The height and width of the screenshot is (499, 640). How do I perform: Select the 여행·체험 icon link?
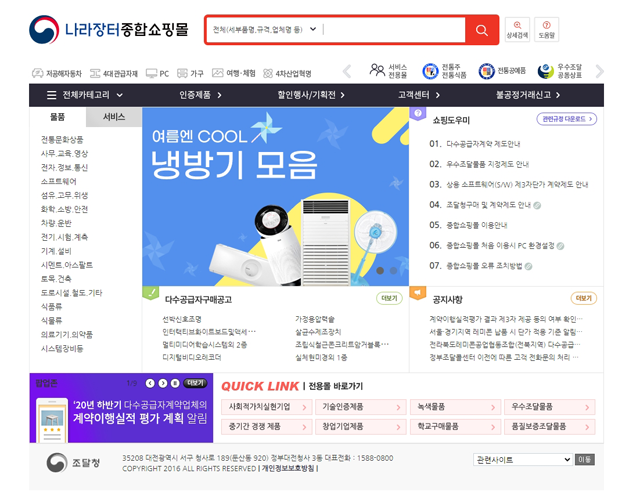[x=233, y=73]
